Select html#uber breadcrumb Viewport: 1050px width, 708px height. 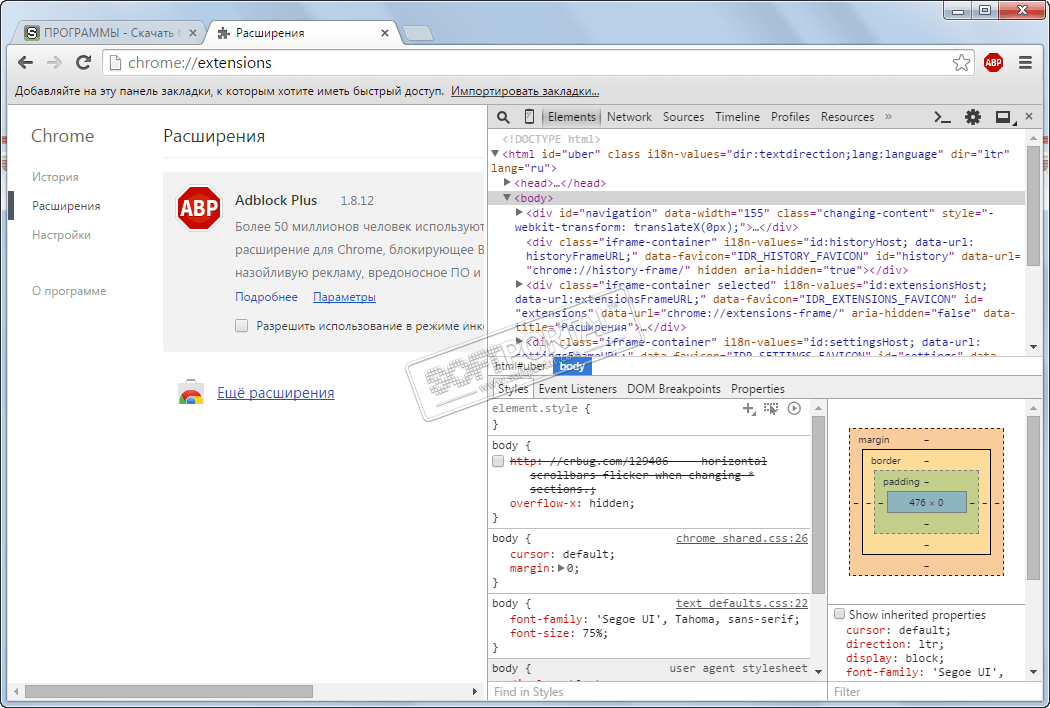pyautogui.click(x=520, y=366)
